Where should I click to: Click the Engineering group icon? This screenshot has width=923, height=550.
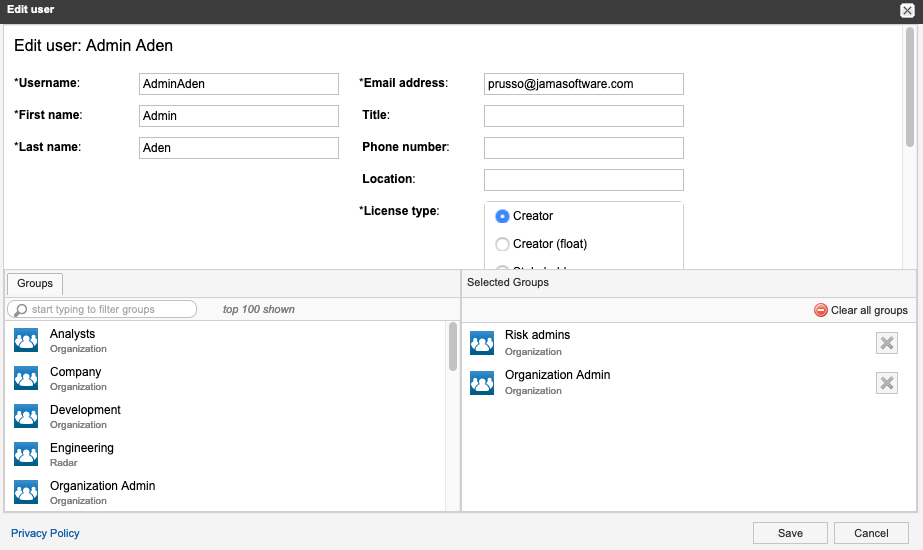pyautogui.click(x=26, y=454)
